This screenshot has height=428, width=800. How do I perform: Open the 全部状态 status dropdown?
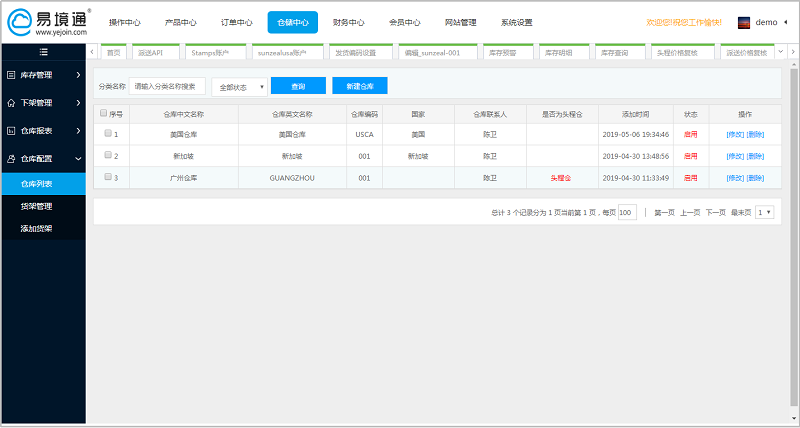[x=240, y=87]
